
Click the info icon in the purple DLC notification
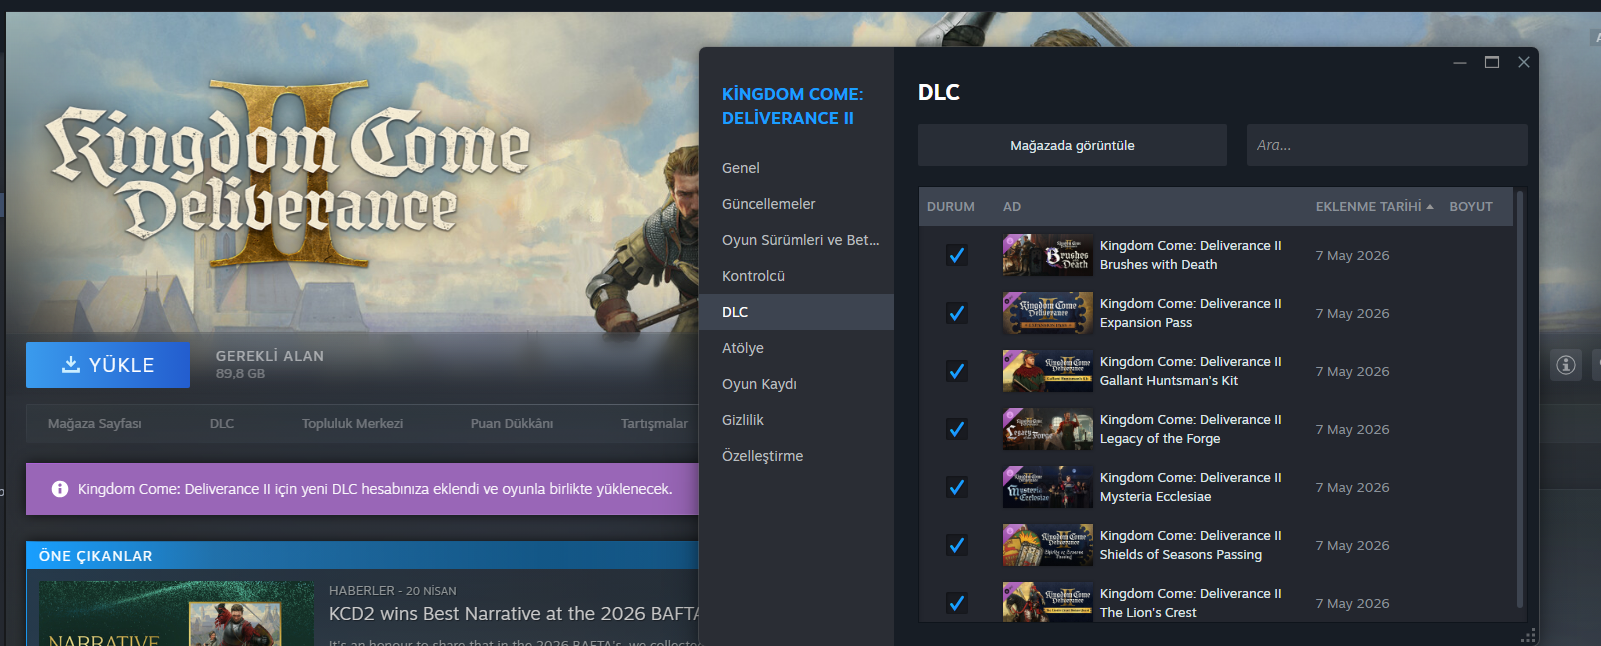60,489
